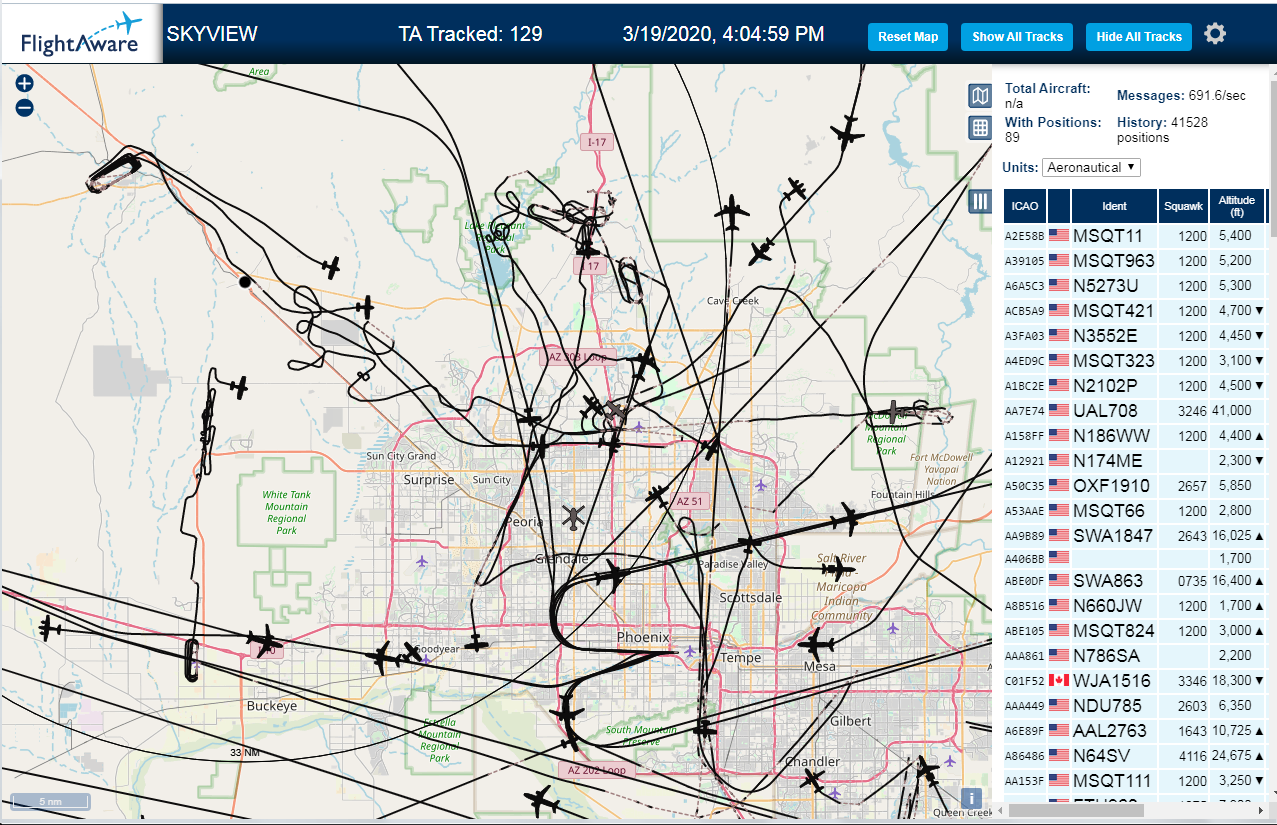1277x825 pixels.
Task: Select the SWA863 aircraft row
Action: (x=1135, y=581)
